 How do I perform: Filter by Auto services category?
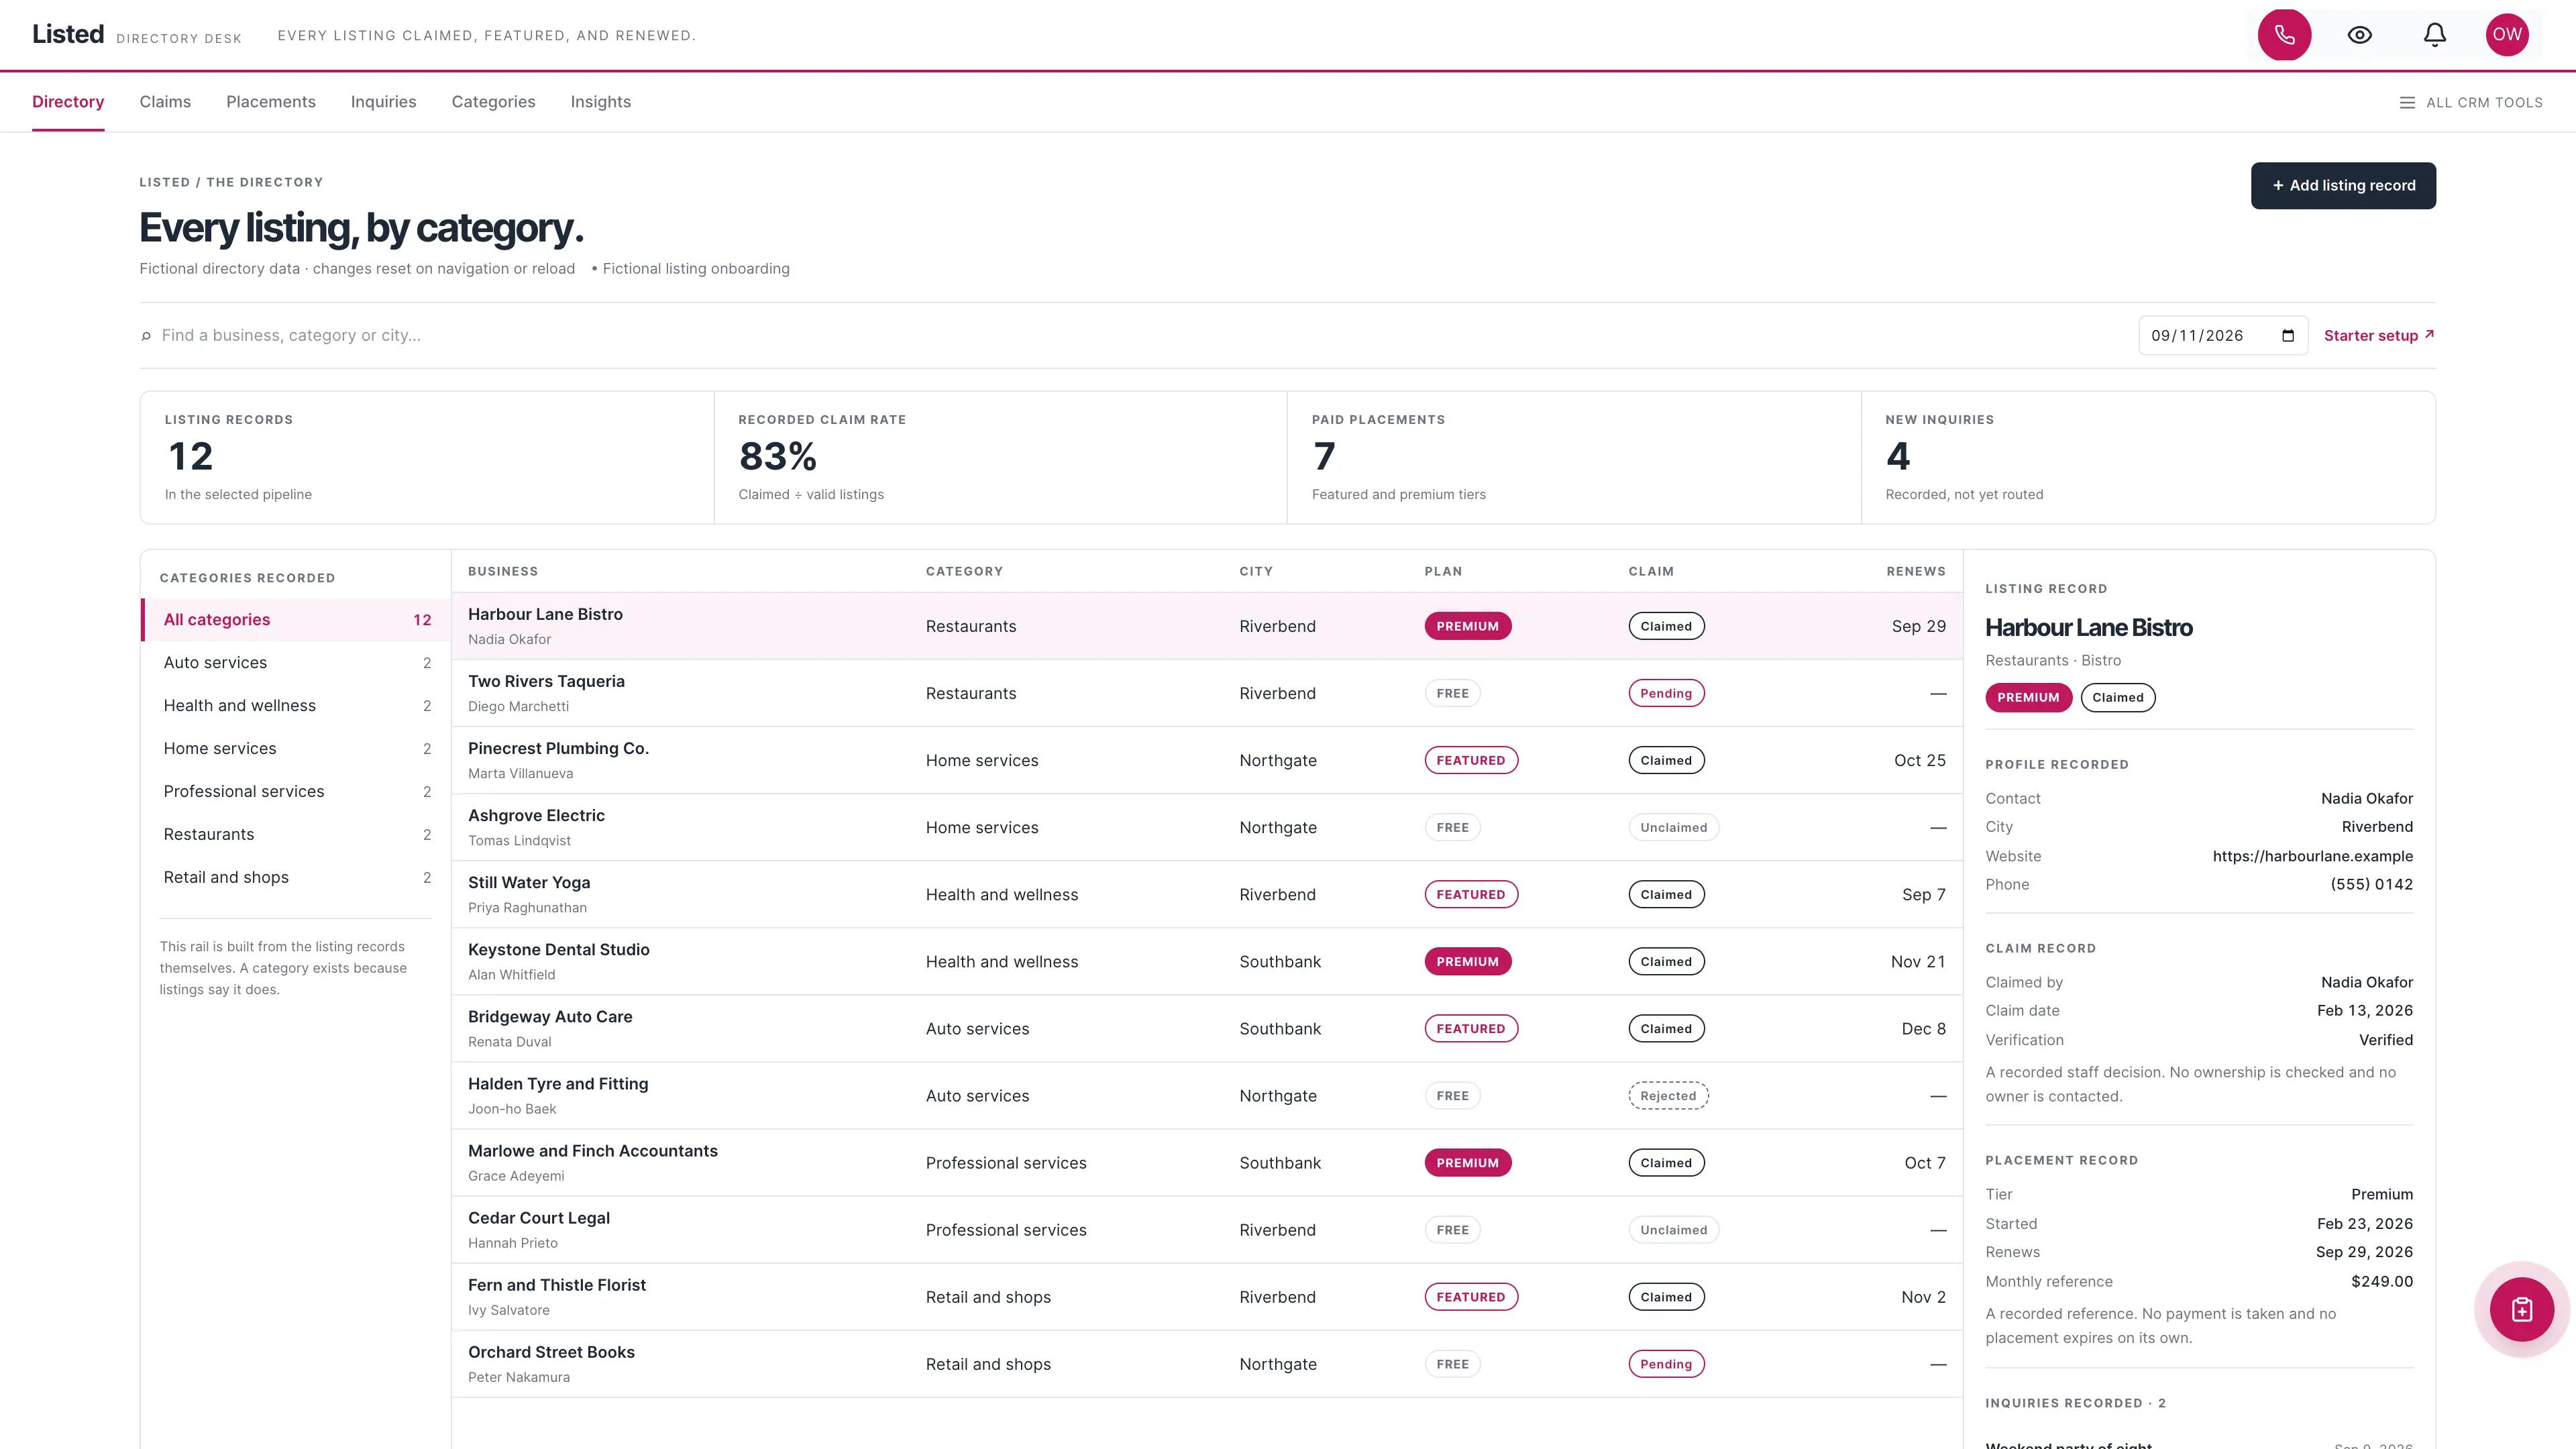tap(297, 663)
